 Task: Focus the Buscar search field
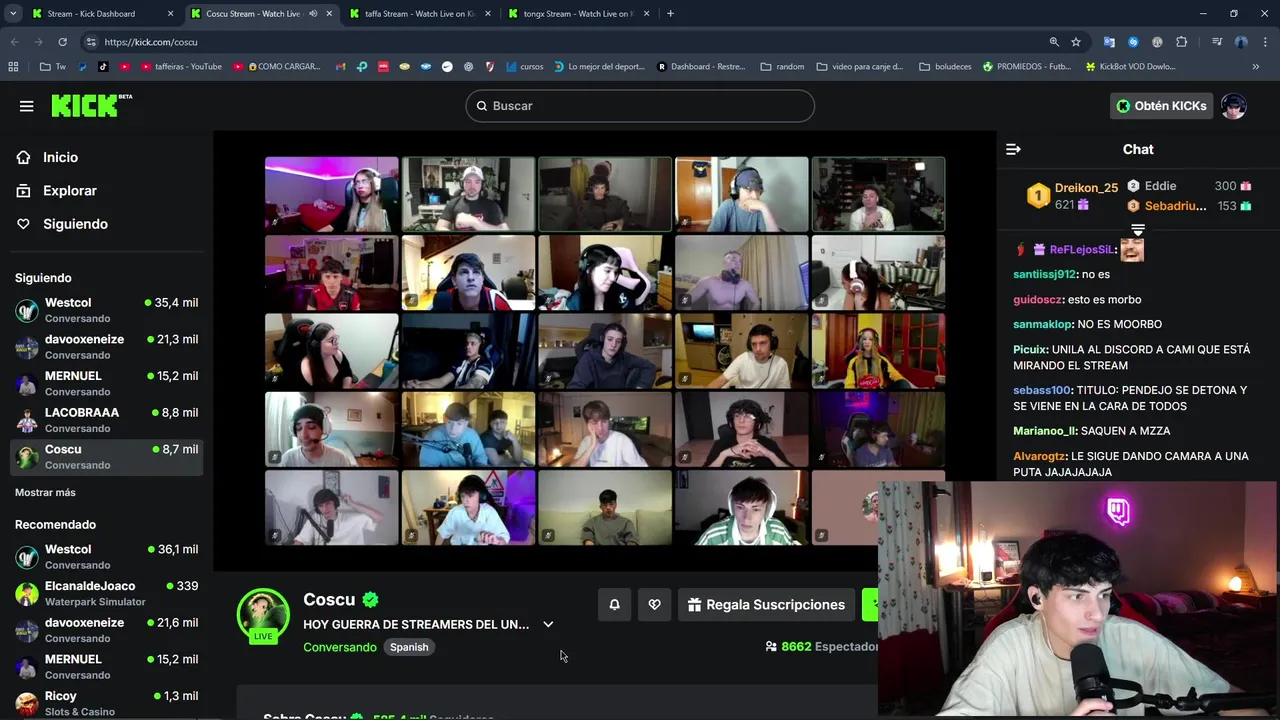click(x=640, y=106)
